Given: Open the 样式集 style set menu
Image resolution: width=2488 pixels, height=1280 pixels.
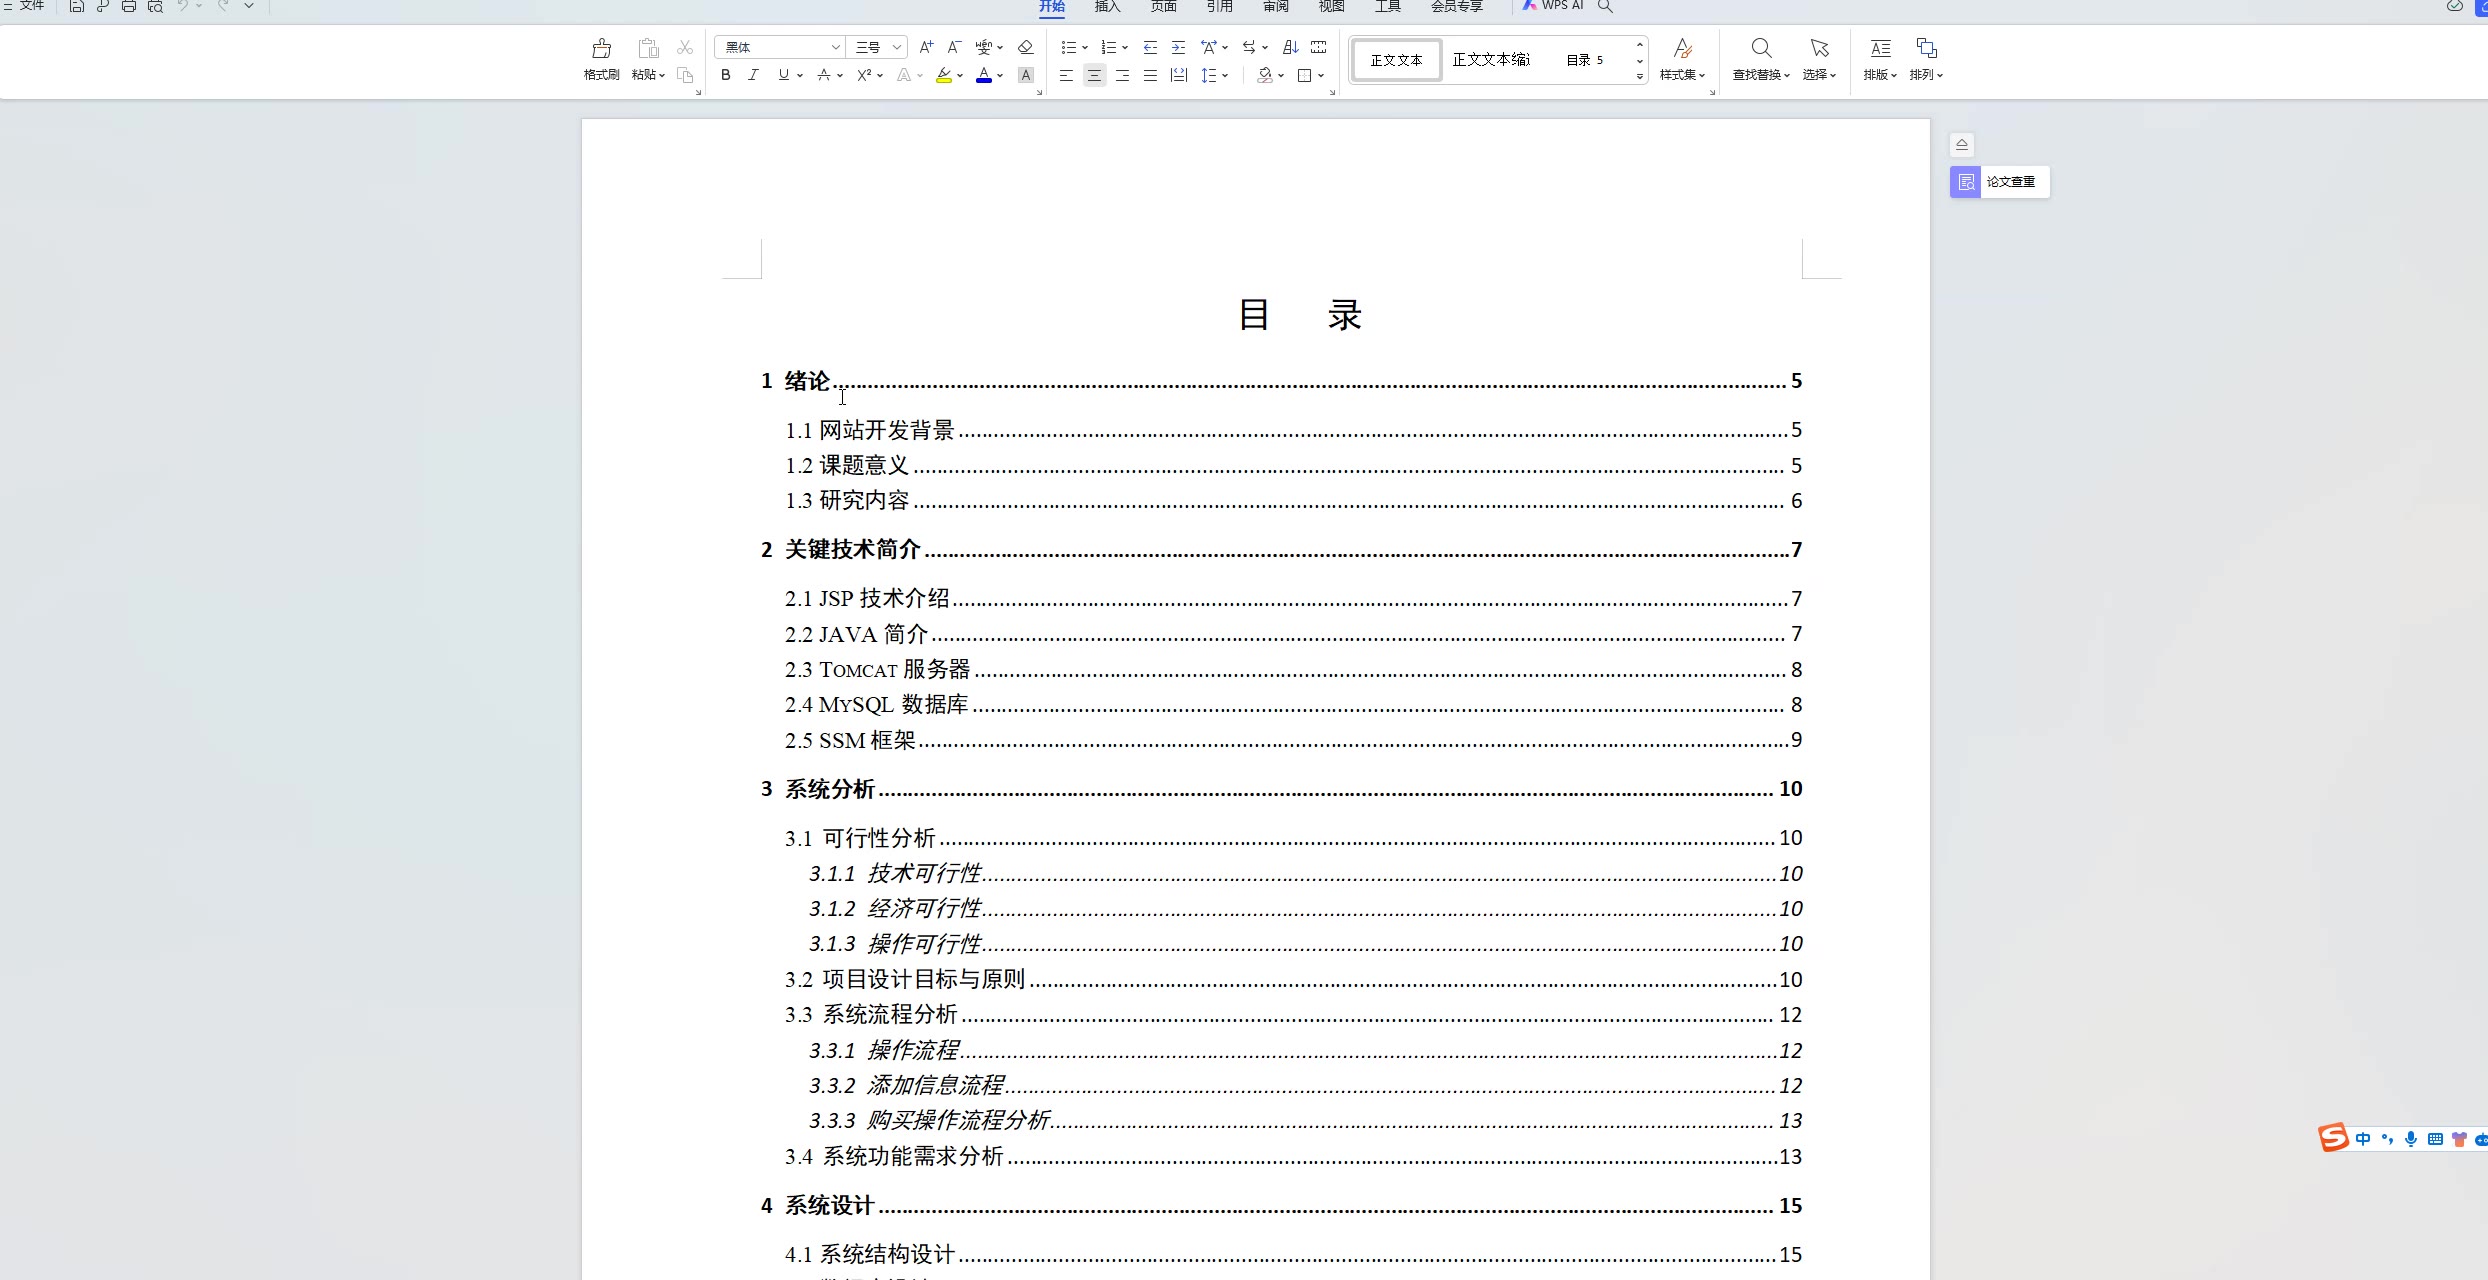Looking at the screenshot, I should point(1682,59).
